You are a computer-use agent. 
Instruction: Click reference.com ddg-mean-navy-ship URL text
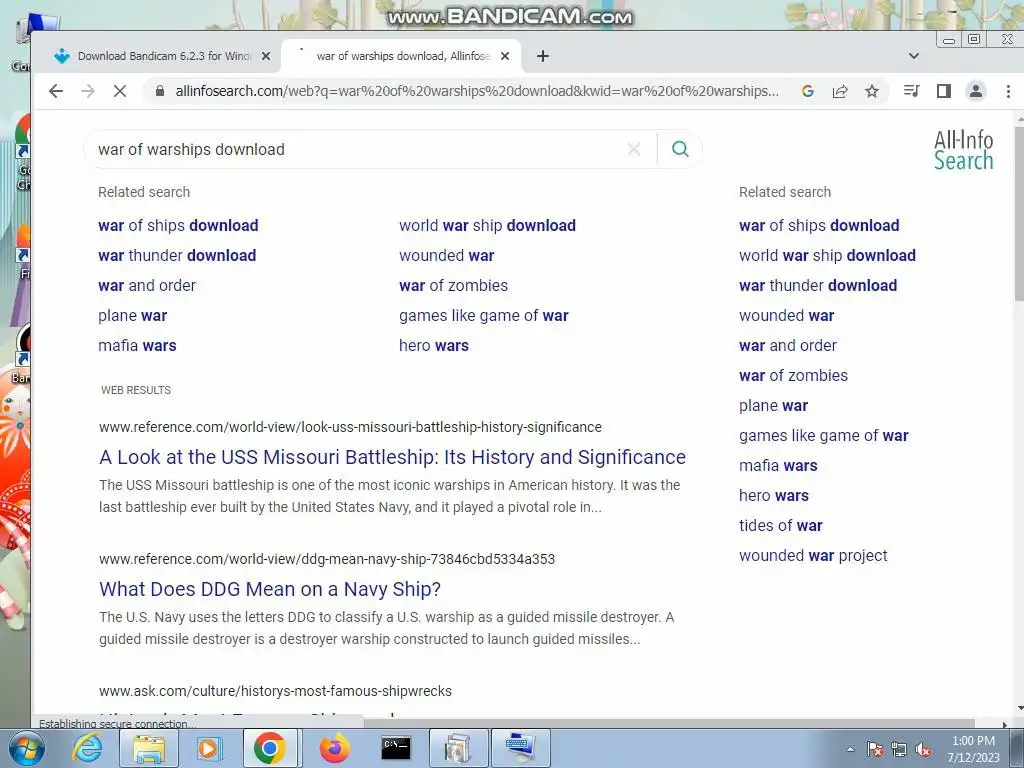pos(327,559)
